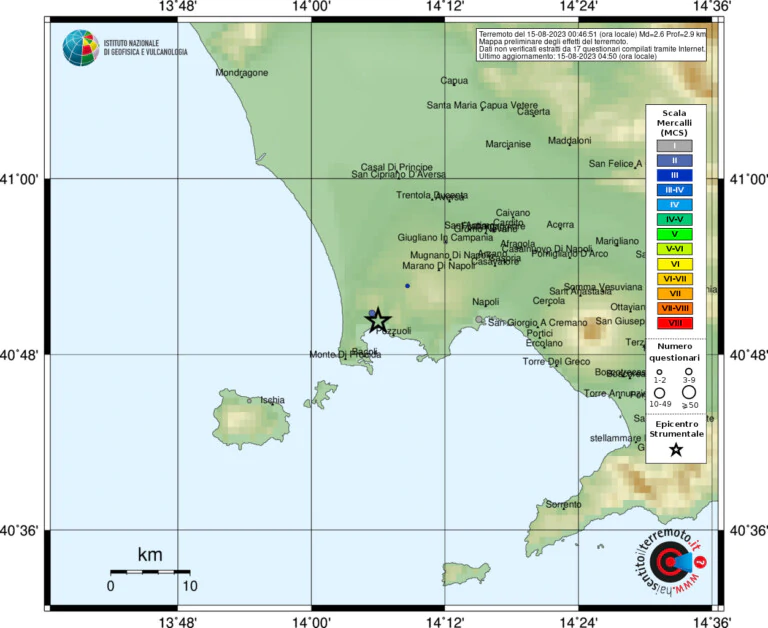
Task: Click the Maddaloni label
Action: (570, 141)
